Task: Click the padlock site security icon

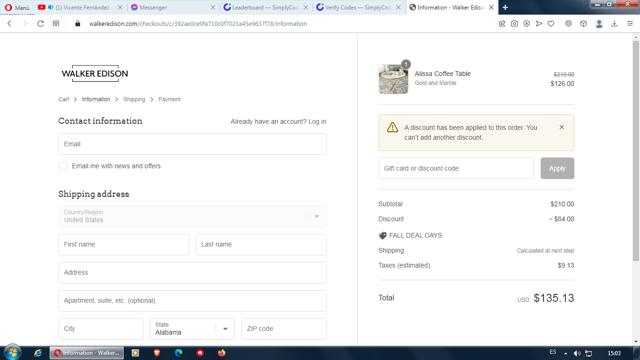Action: pyautogui.click(x=78, y=24)
